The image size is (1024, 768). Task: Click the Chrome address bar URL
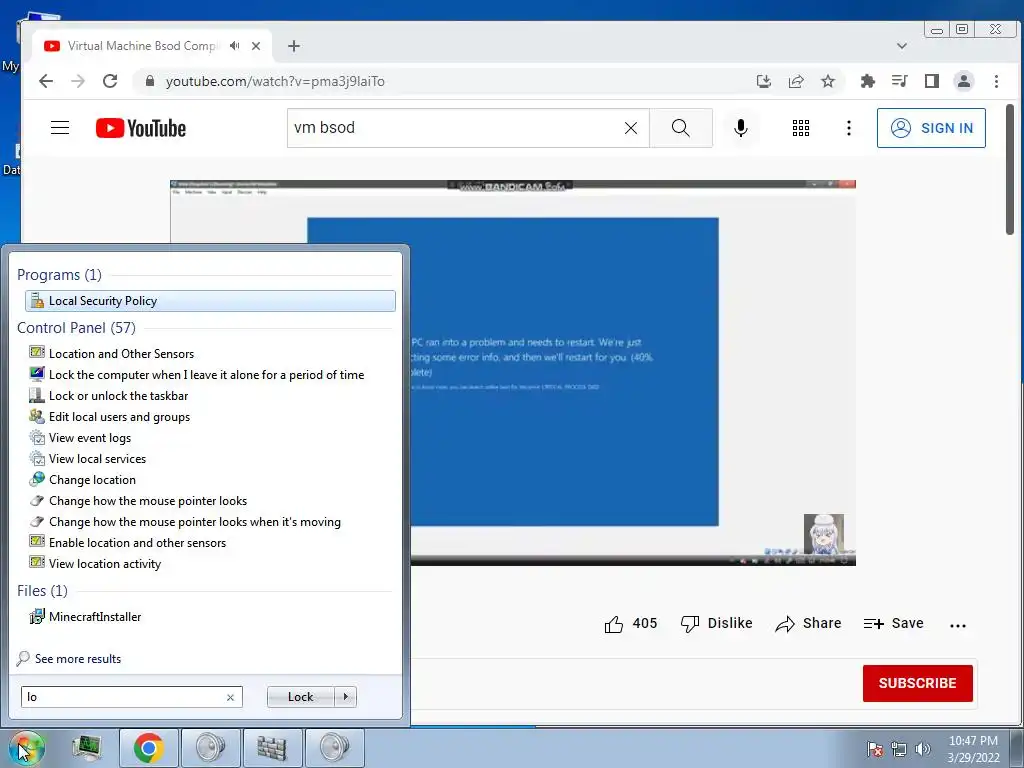(275, 81)
